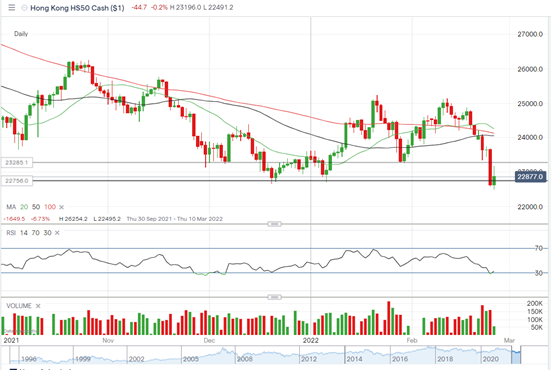This screenshot has height=370, width=551.
Task: Remove the MA indicator with its X
Action: 61,207
